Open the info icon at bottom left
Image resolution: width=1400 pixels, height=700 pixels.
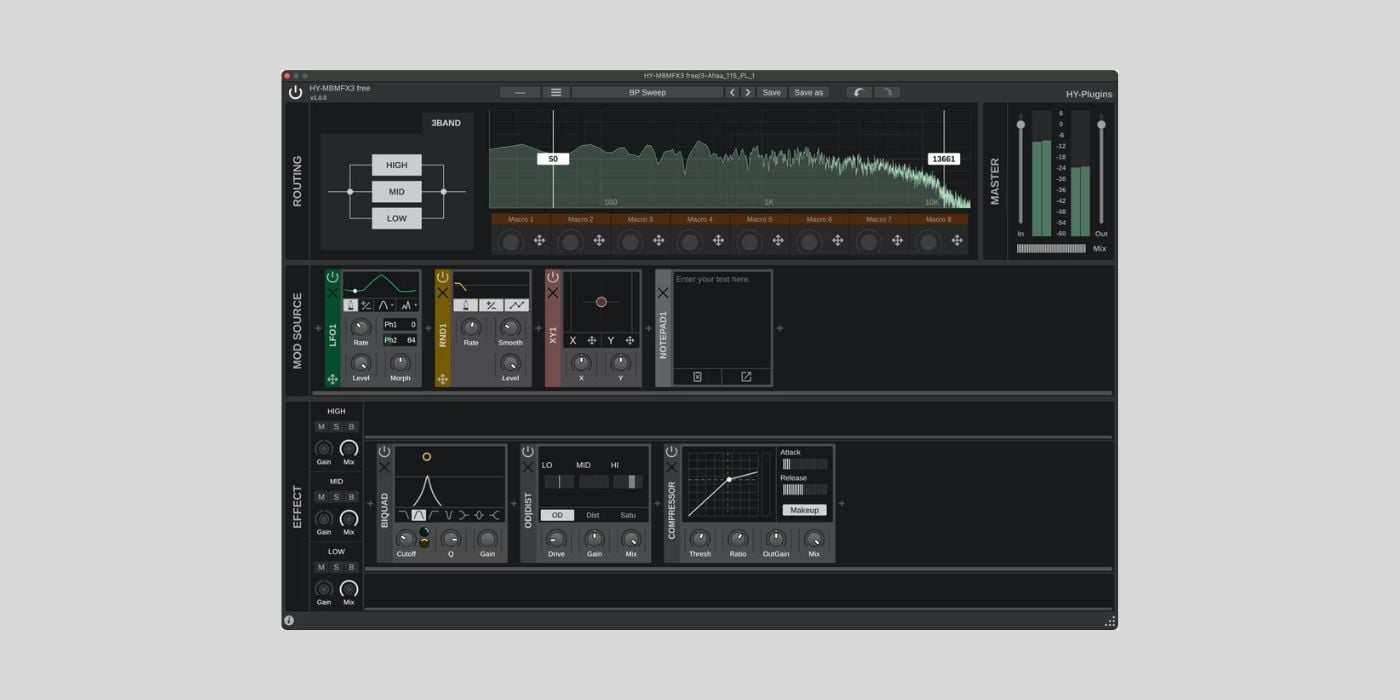coord(289,621)
